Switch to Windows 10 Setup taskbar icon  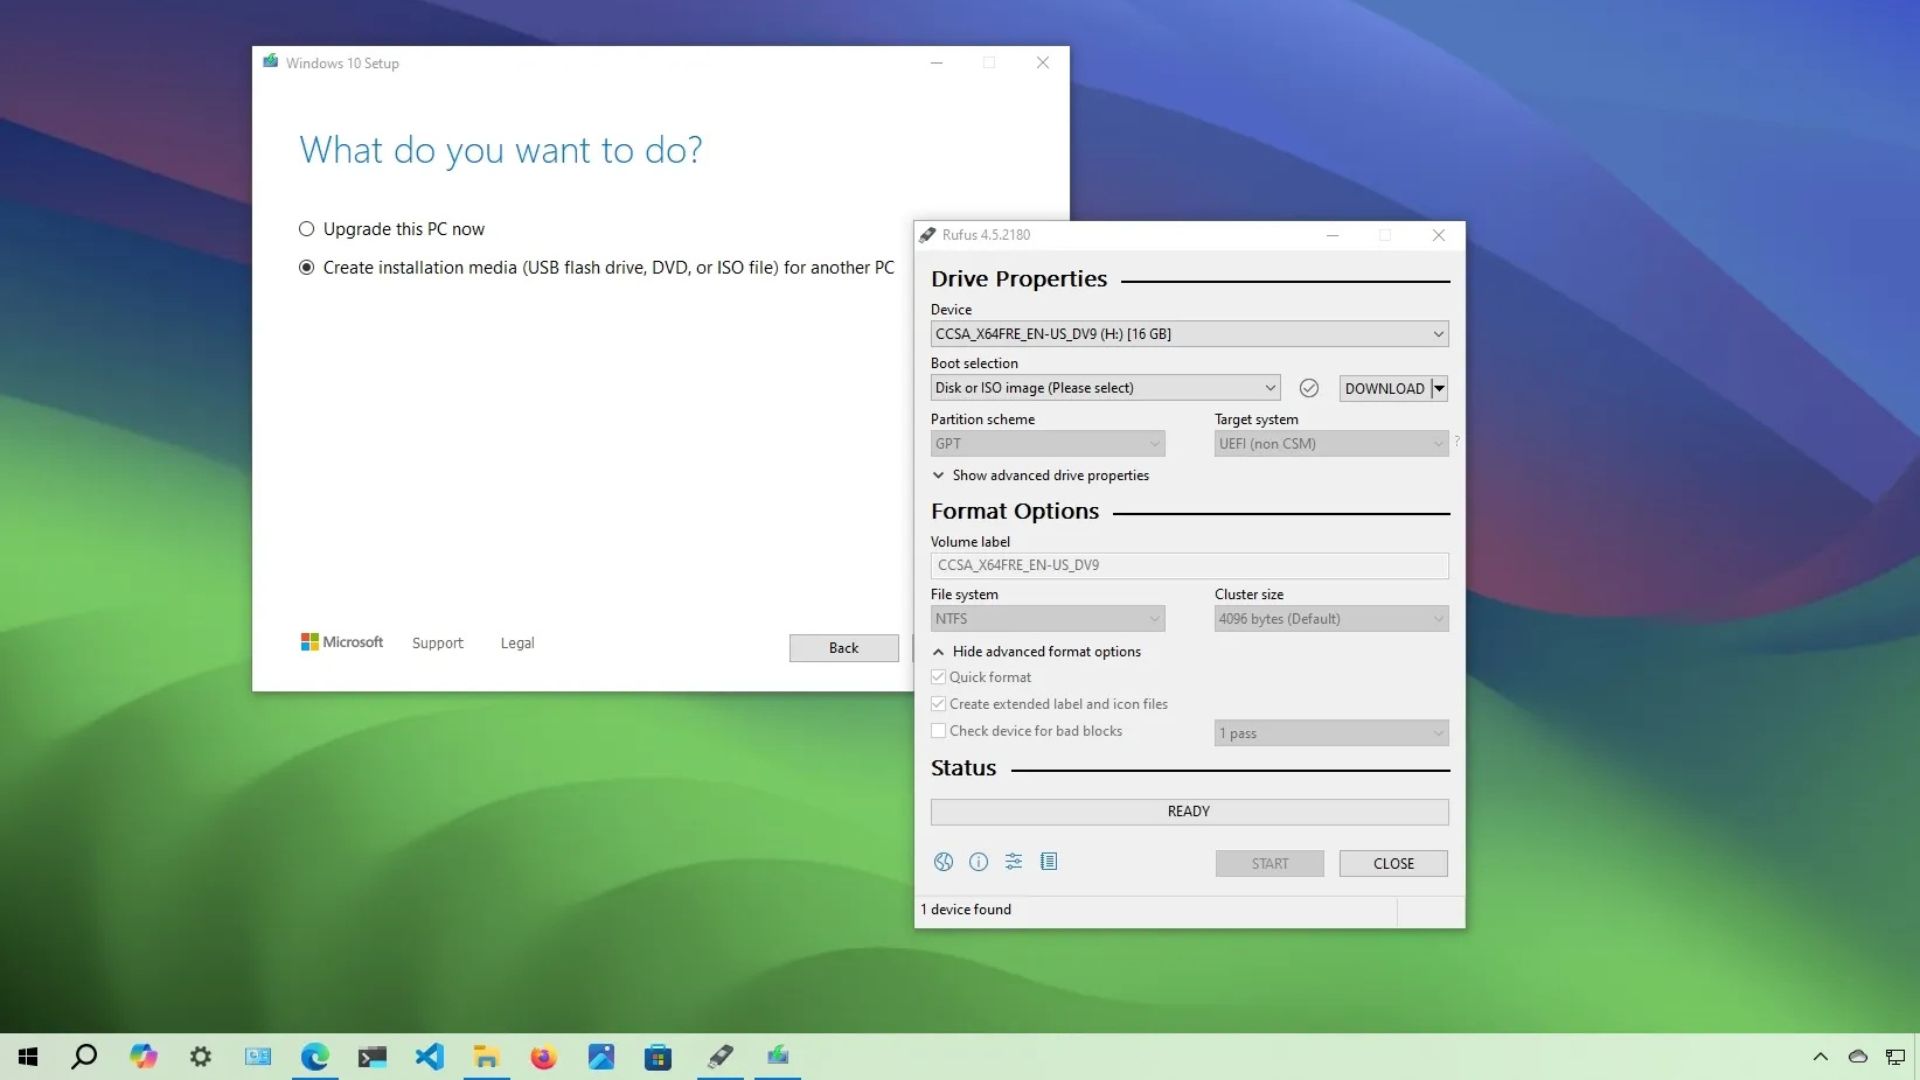778,1057
